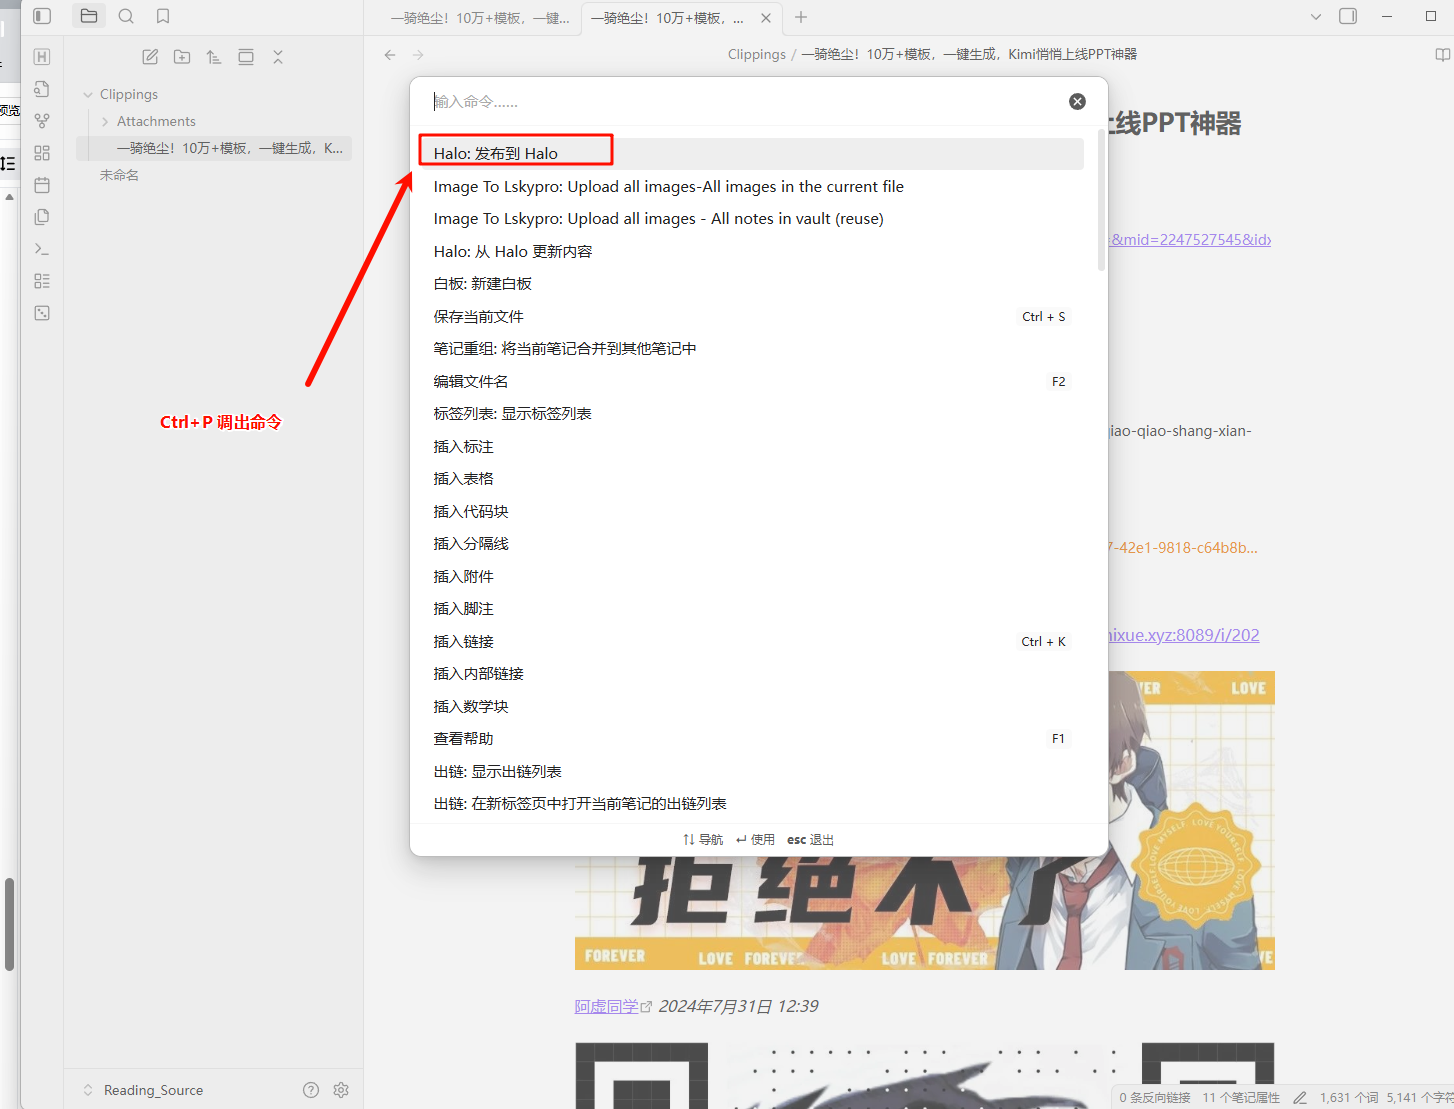The width and height of the screenshot is (1454, 1109).
Task: Click the command palette terminal icon
Action: click(x=42, y=249)
